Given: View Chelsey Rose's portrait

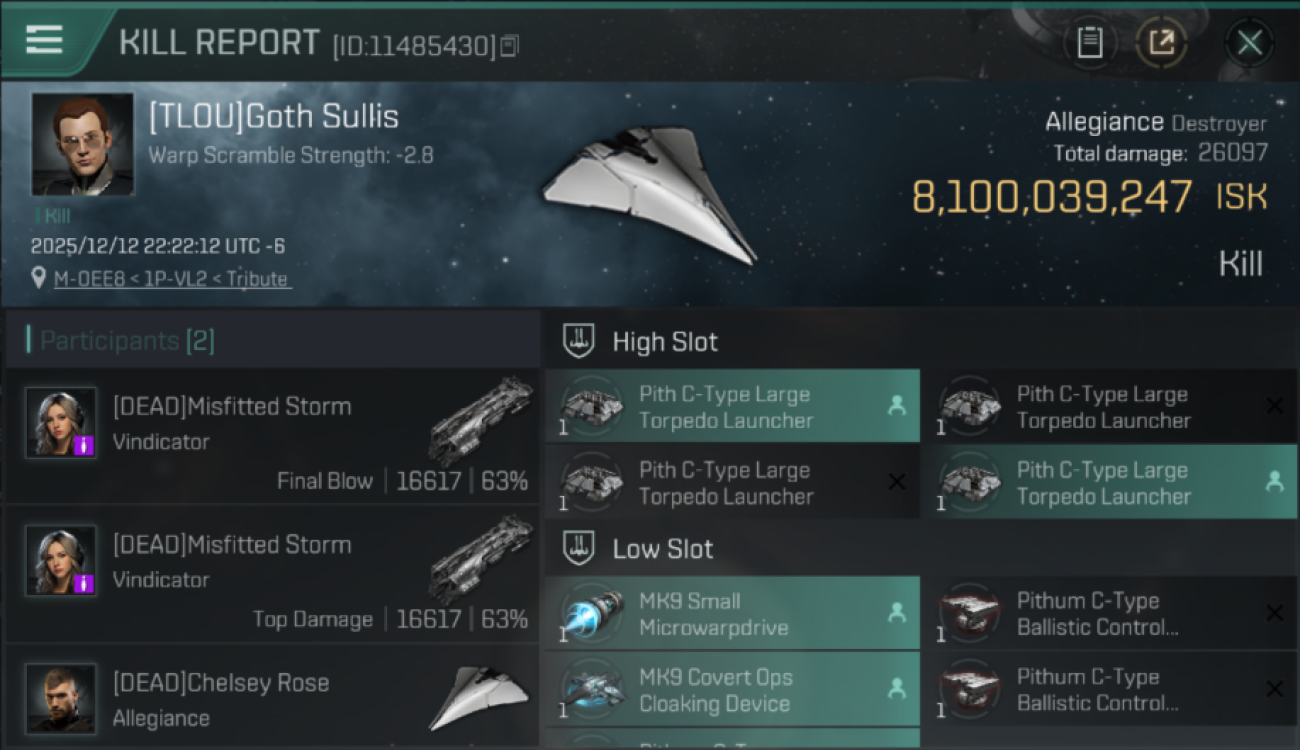Looking at the screenshot, I should click(61, 697).
